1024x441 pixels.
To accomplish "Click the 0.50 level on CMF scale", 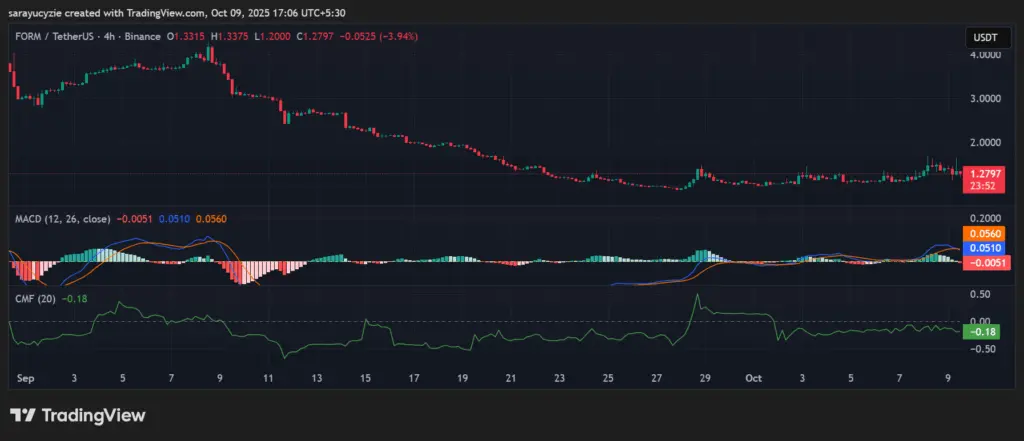I will (x=980, y=294).
